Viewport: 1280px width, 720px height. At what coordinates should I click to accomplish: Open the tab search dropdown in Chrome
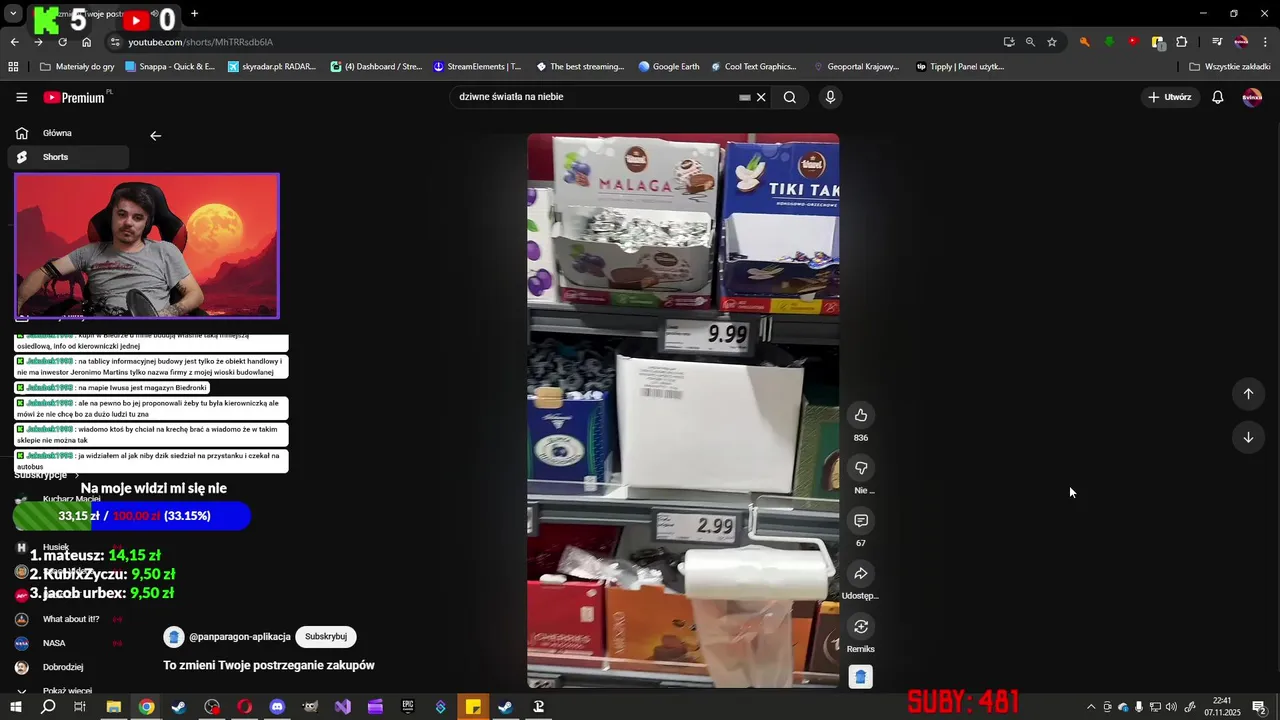pos(13,14)
